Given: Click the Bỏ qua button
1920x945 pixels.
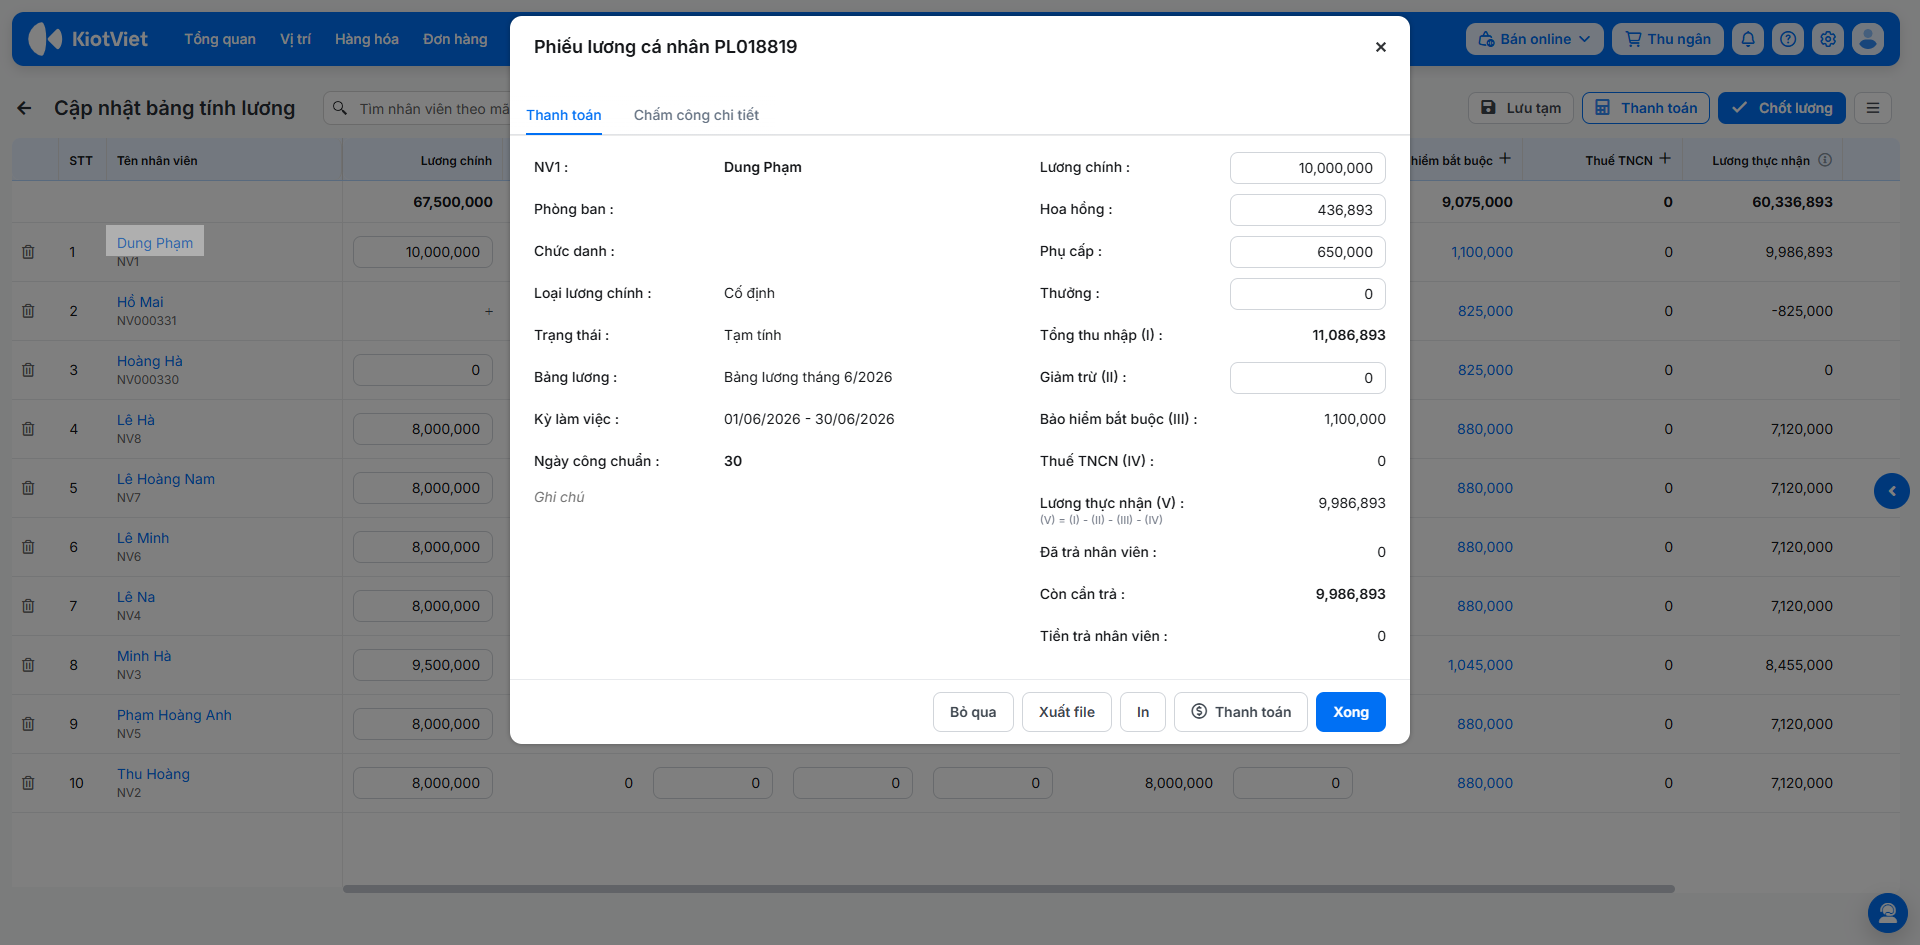Looking at the screenshot, I should coord(973,712).
